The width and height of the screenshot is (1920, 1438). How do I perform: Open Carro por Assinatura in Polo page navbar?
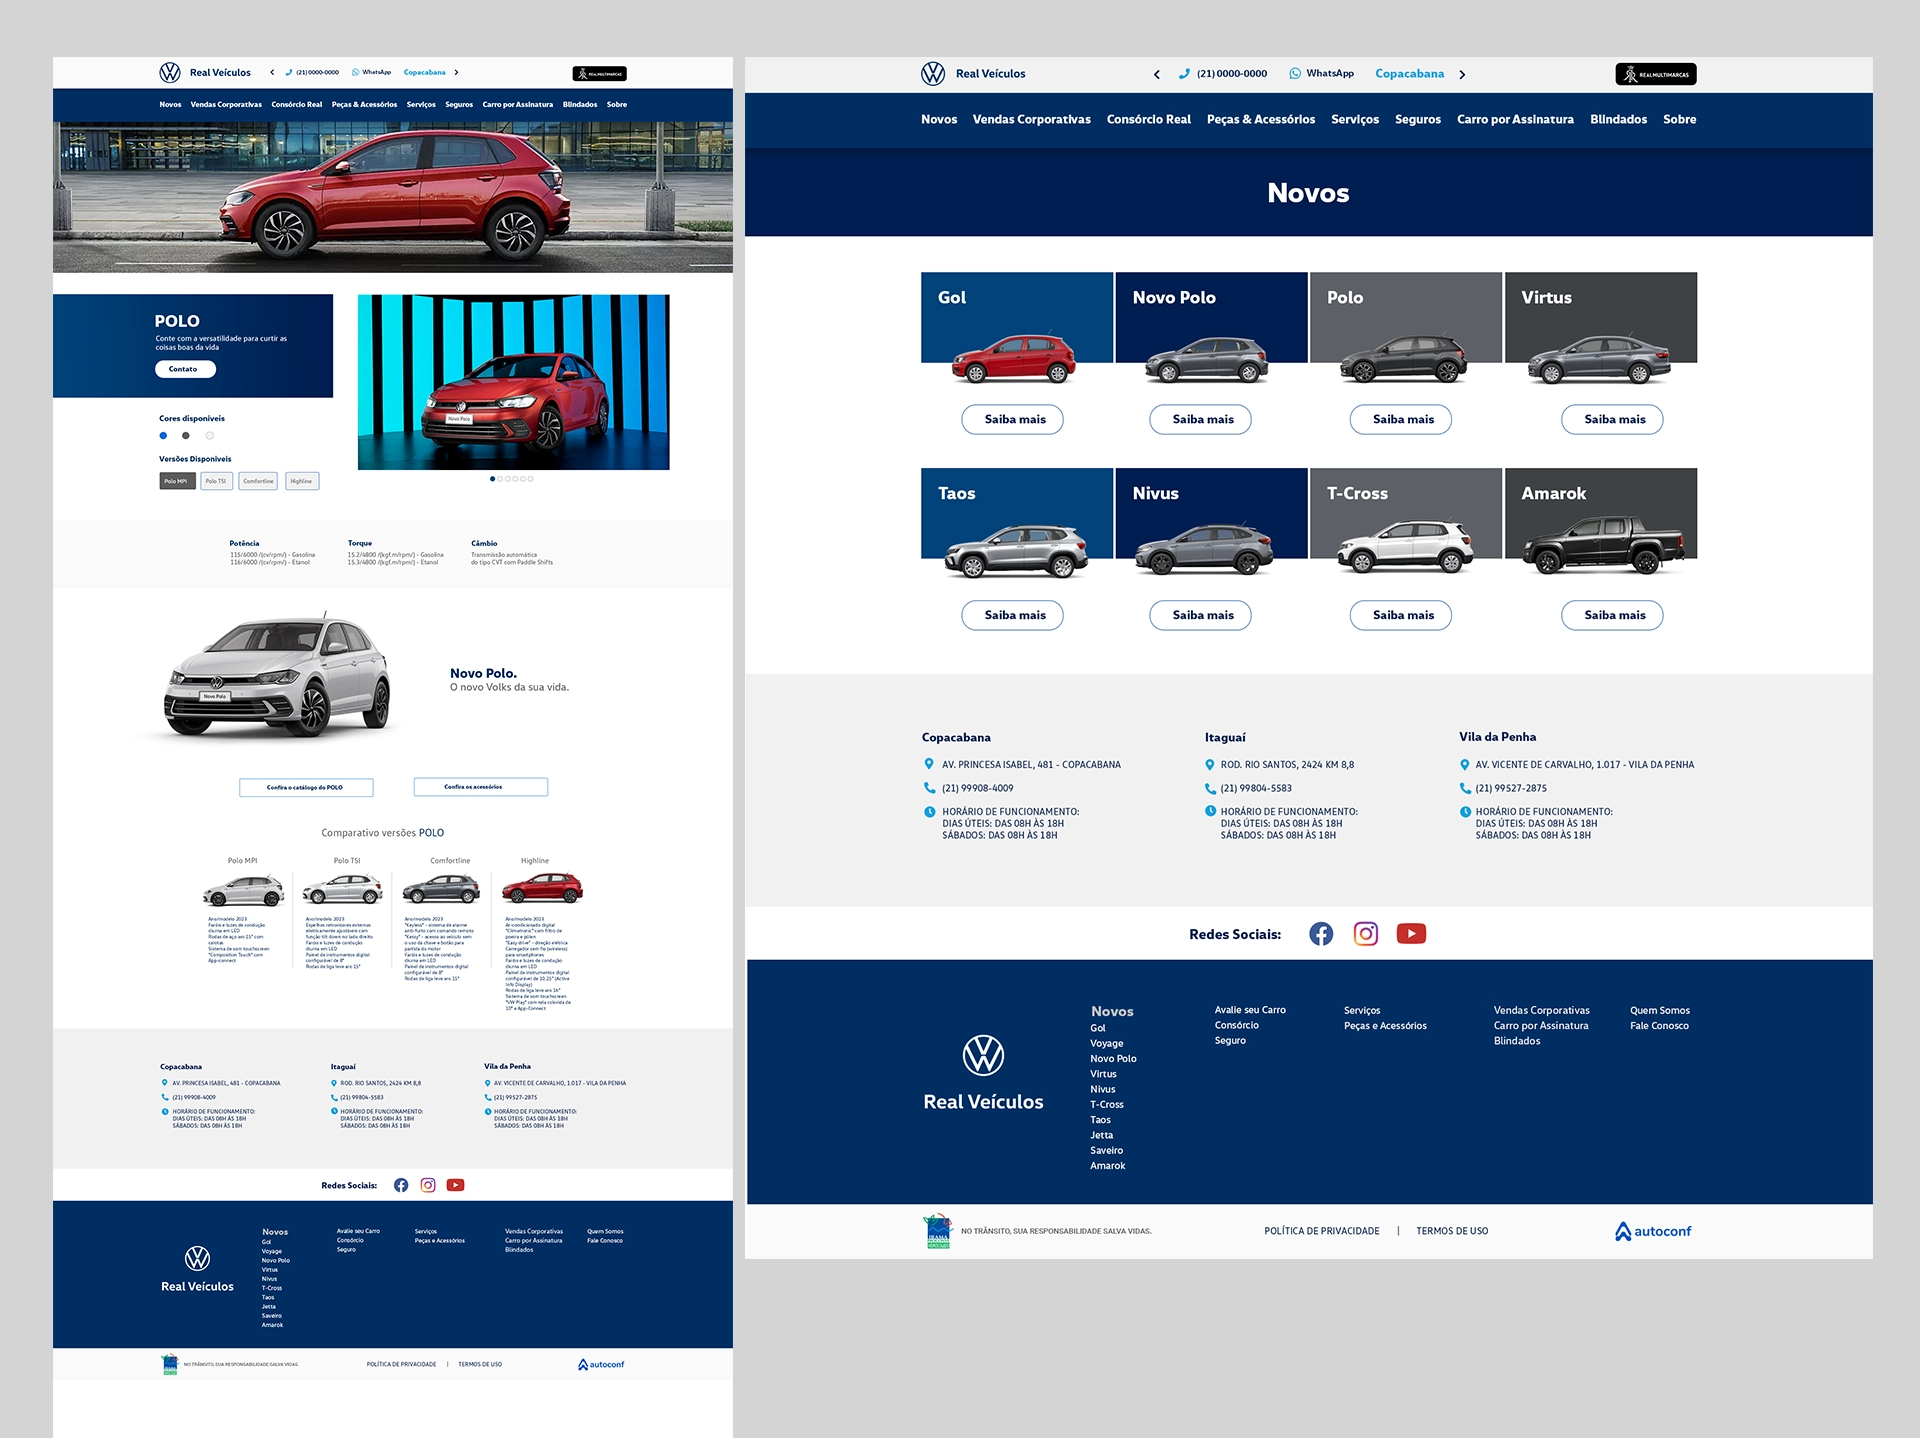tap(518, 104)
